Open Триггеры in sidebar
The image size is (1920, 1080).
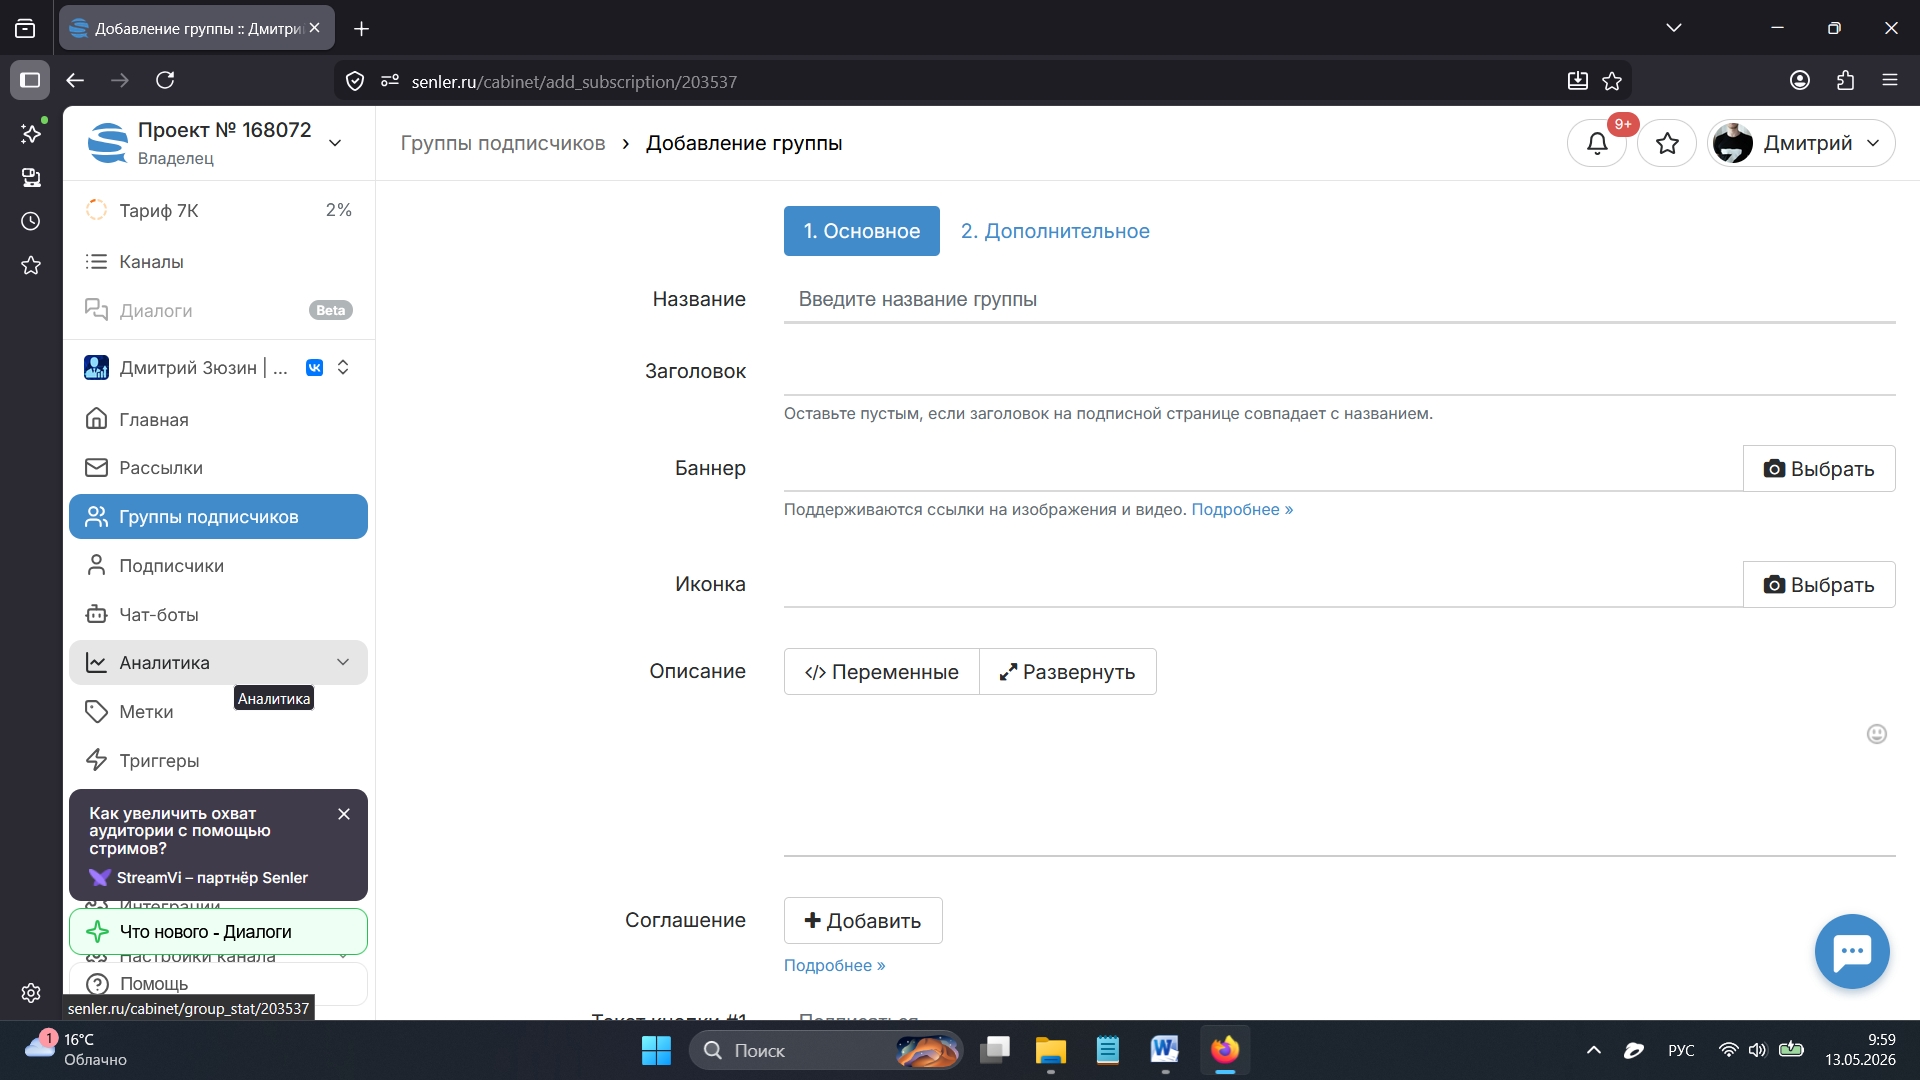[x=219, y=760]
